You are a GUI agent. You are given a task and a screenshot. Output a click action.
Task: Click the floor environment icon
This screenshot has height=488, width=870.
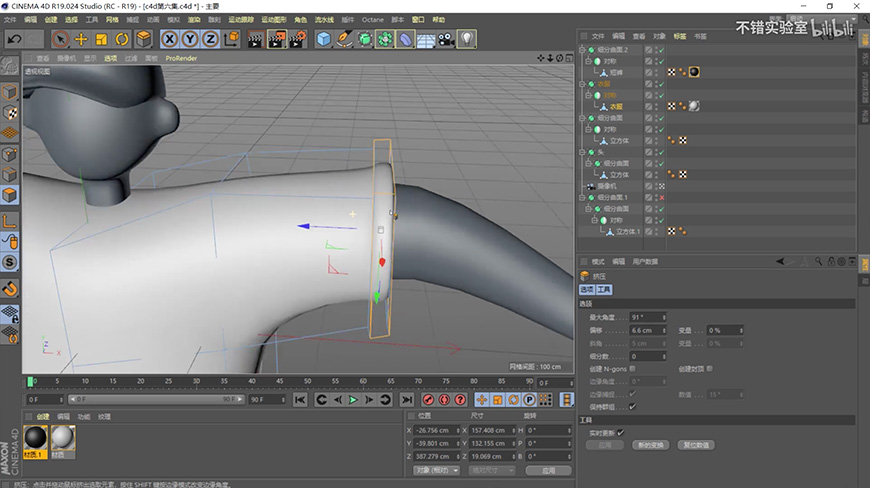tap(426, 40)
